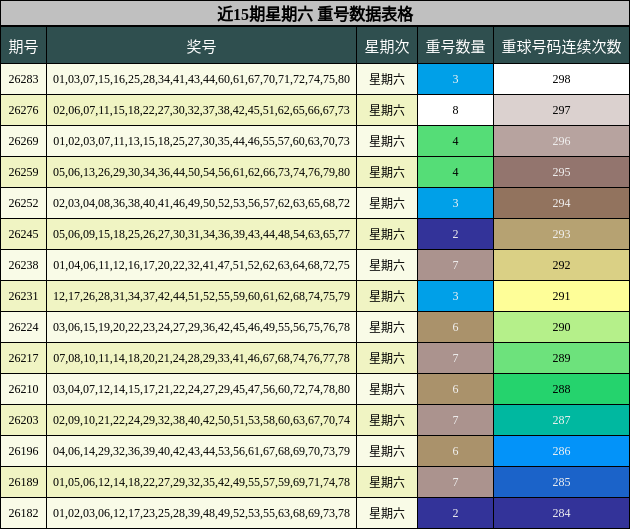Click issue number 26182
630x529 pixels.
click(x=23, y=513)
